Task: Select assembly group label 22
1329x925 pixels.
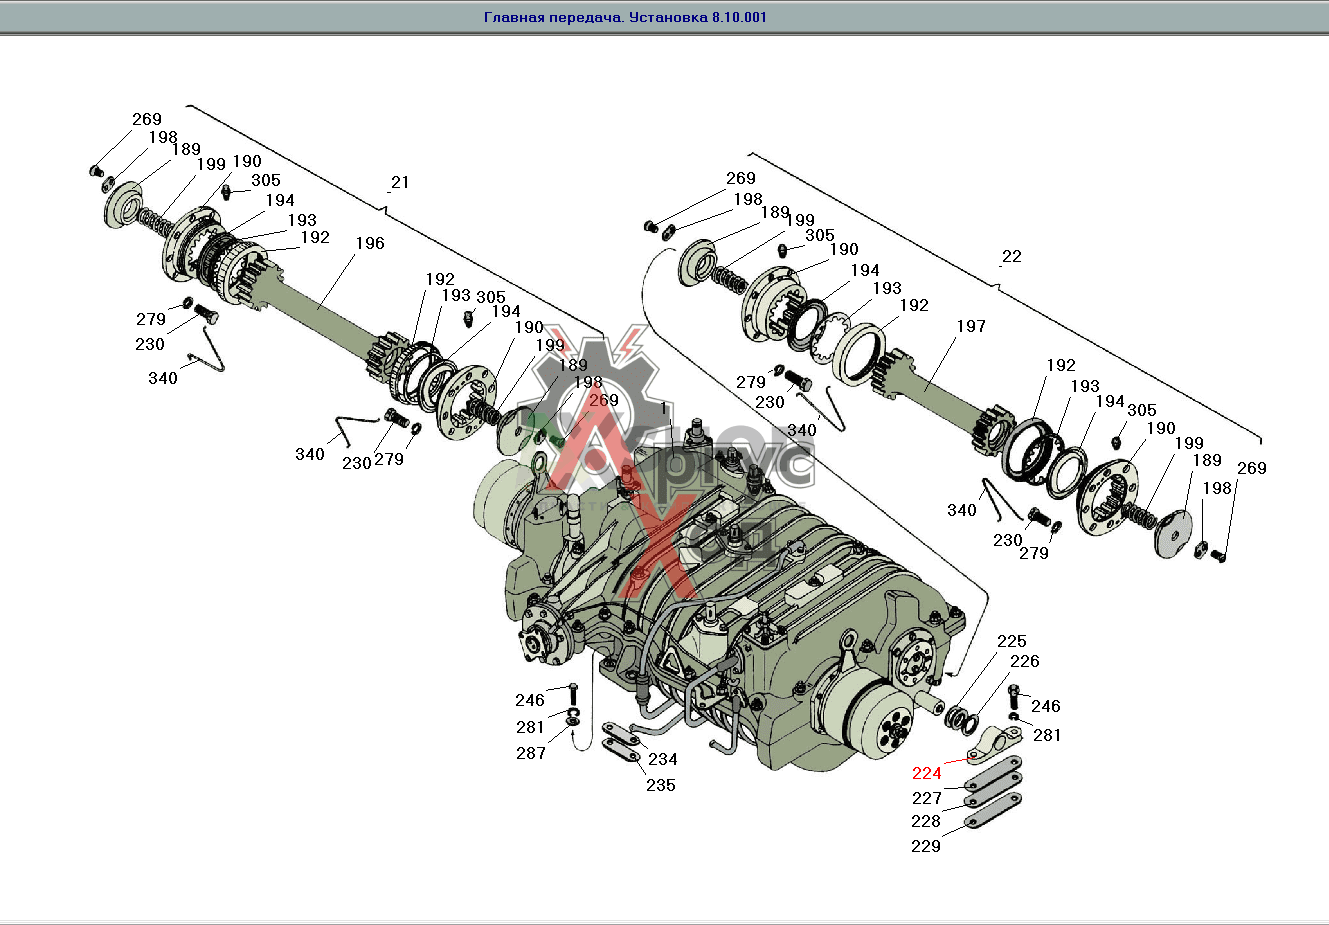Action: tap(1011, 256)
